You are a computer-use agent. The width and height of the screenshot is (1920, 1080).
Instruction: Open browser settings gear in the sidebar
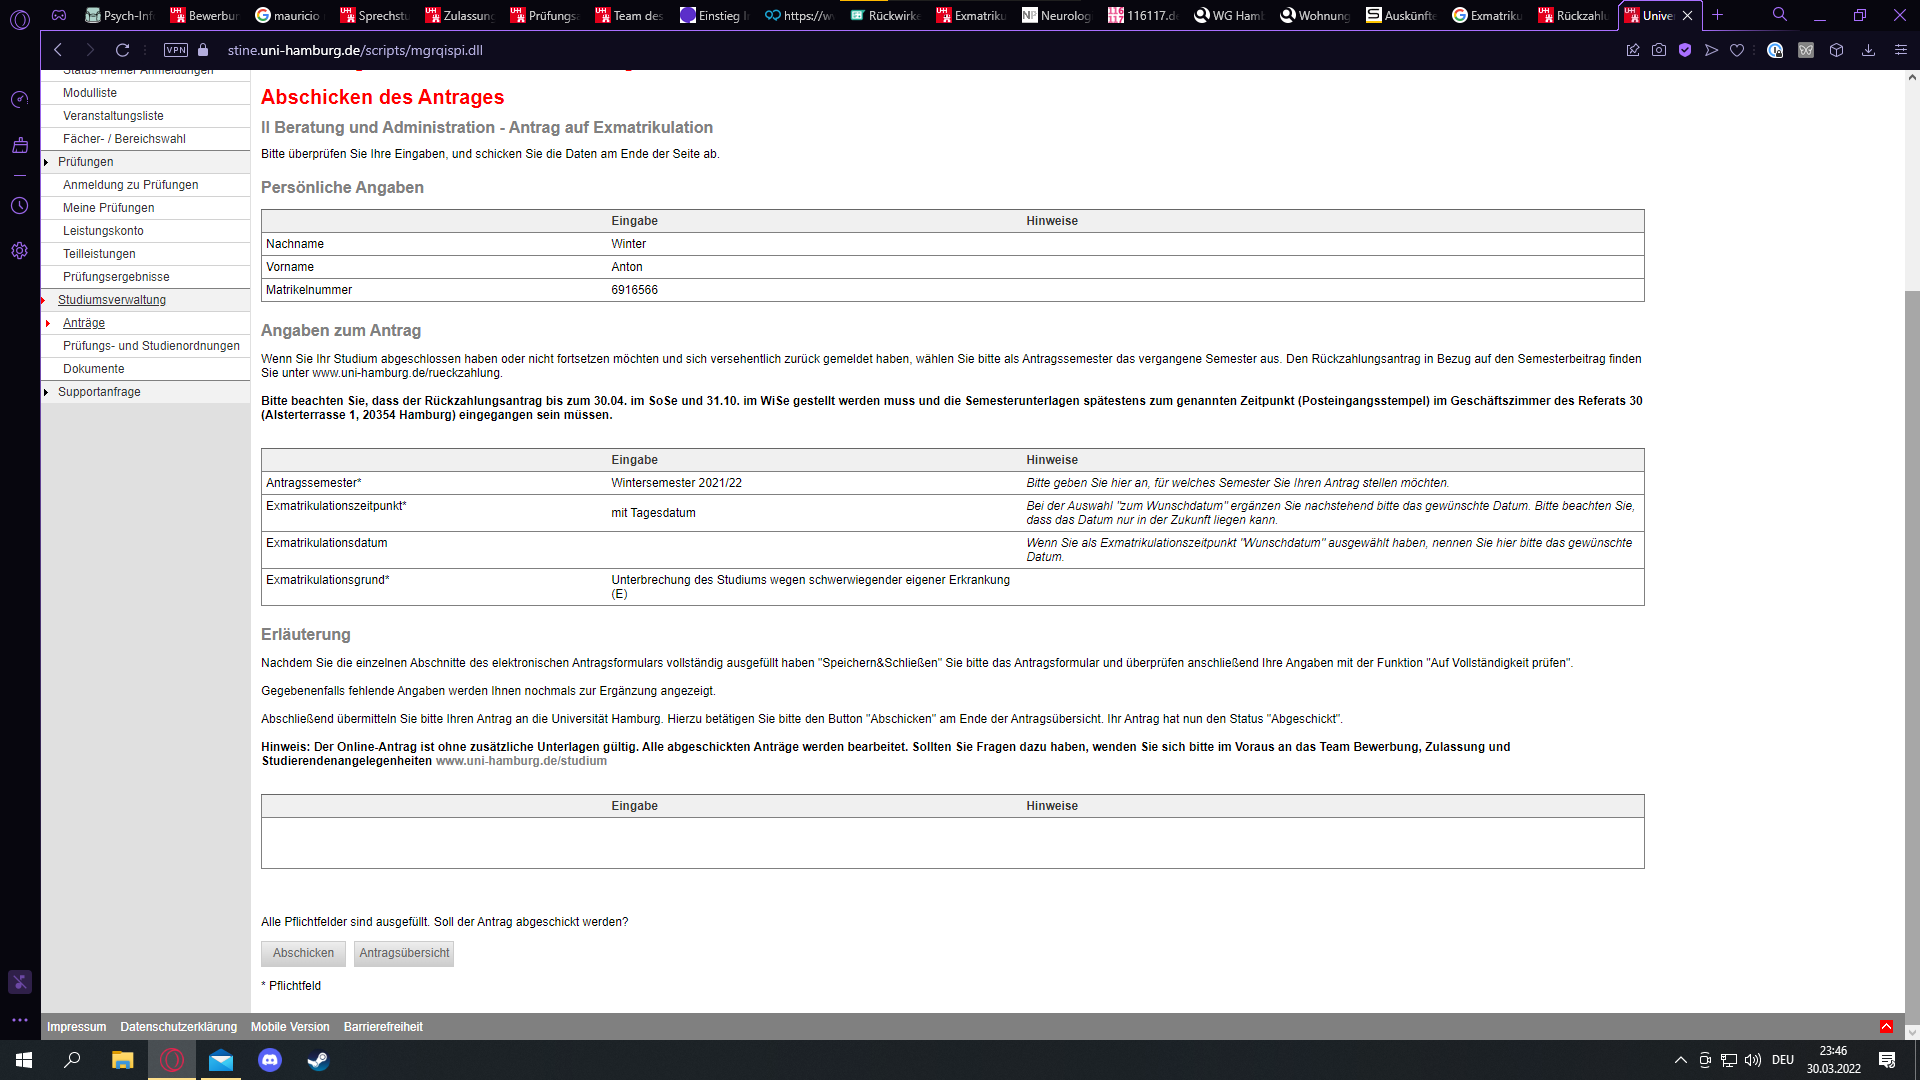[19, 251]
